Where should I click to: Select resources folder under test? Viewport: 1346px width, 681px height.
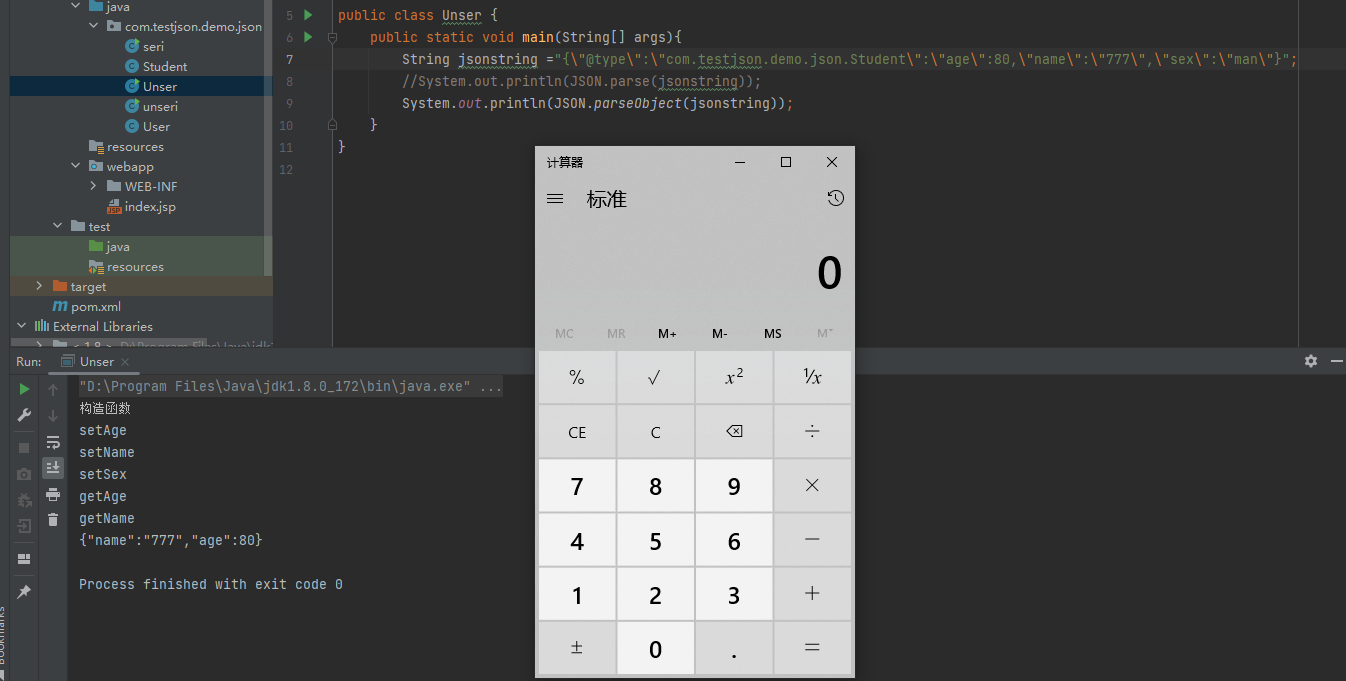pyautogui.click(x=135, y=266)
